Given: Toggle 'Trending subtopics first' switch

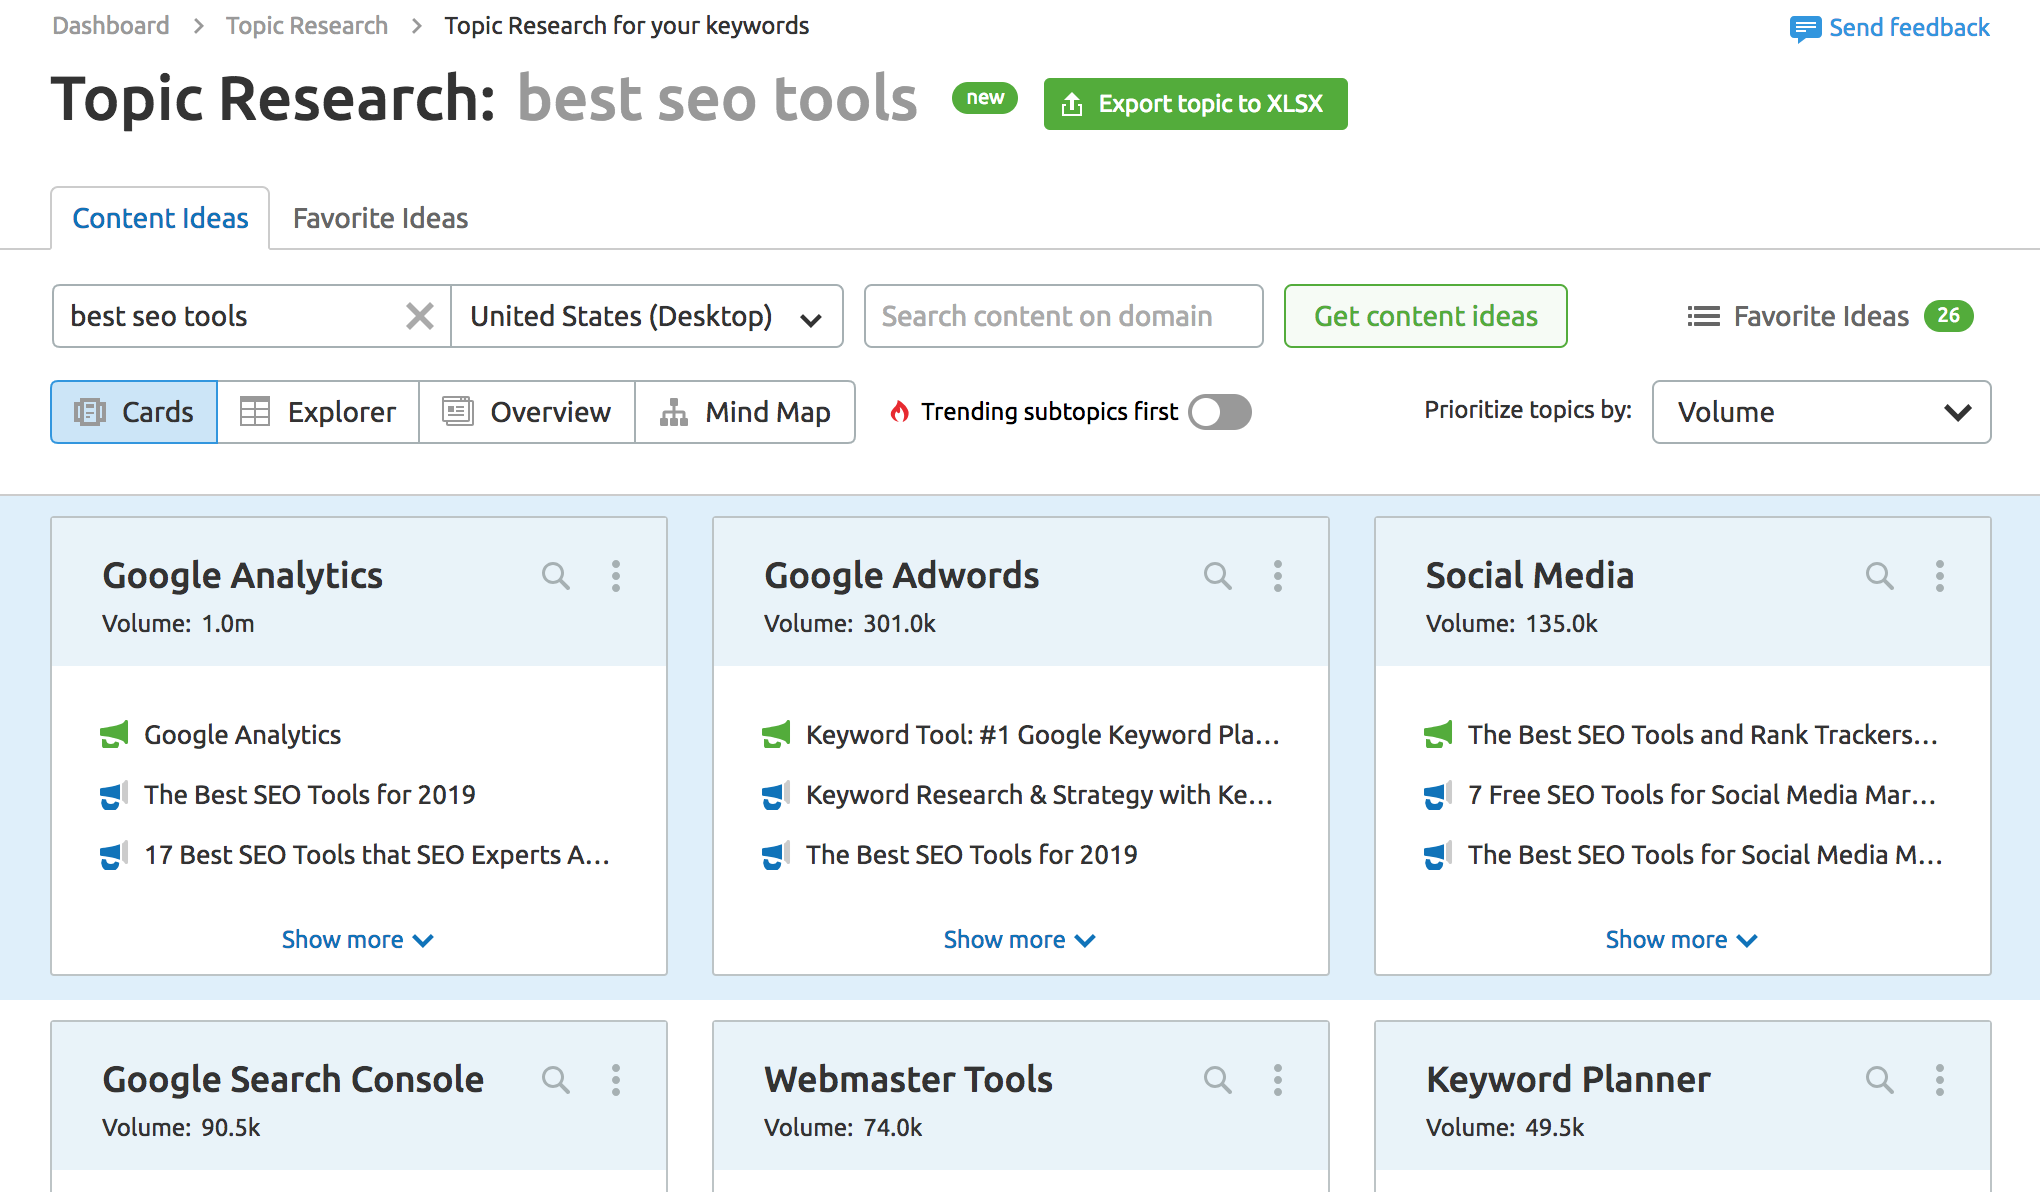Looking at the screenshot, I should pyautogui.click(x=1220, y=412).
